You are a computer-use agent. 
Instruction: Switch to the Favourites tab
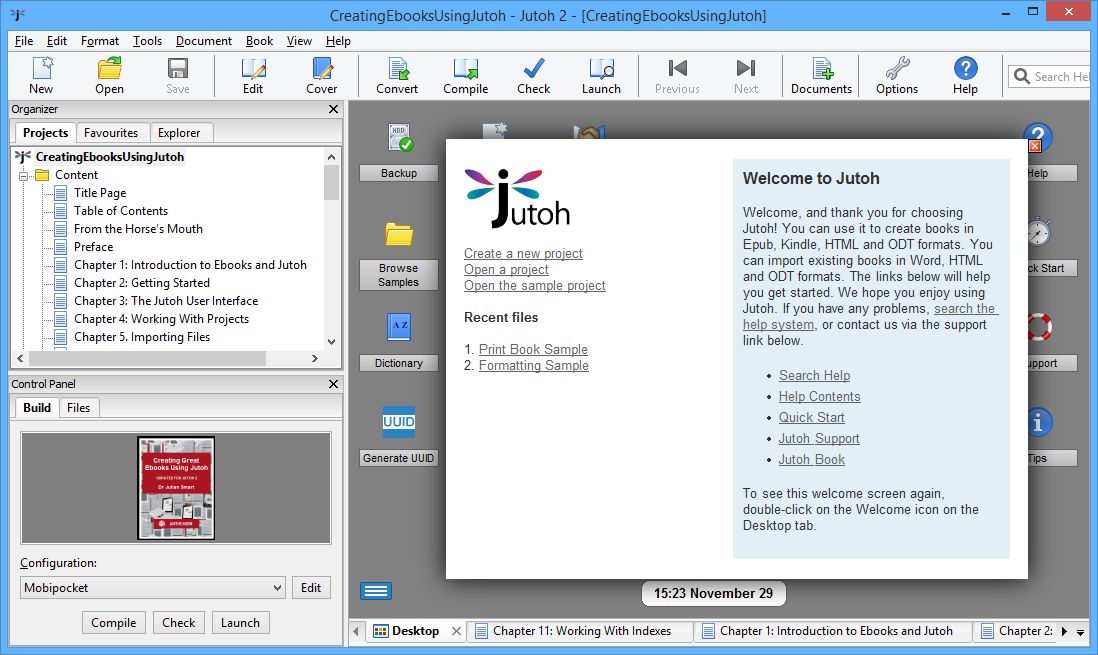(x=111, y=132)
